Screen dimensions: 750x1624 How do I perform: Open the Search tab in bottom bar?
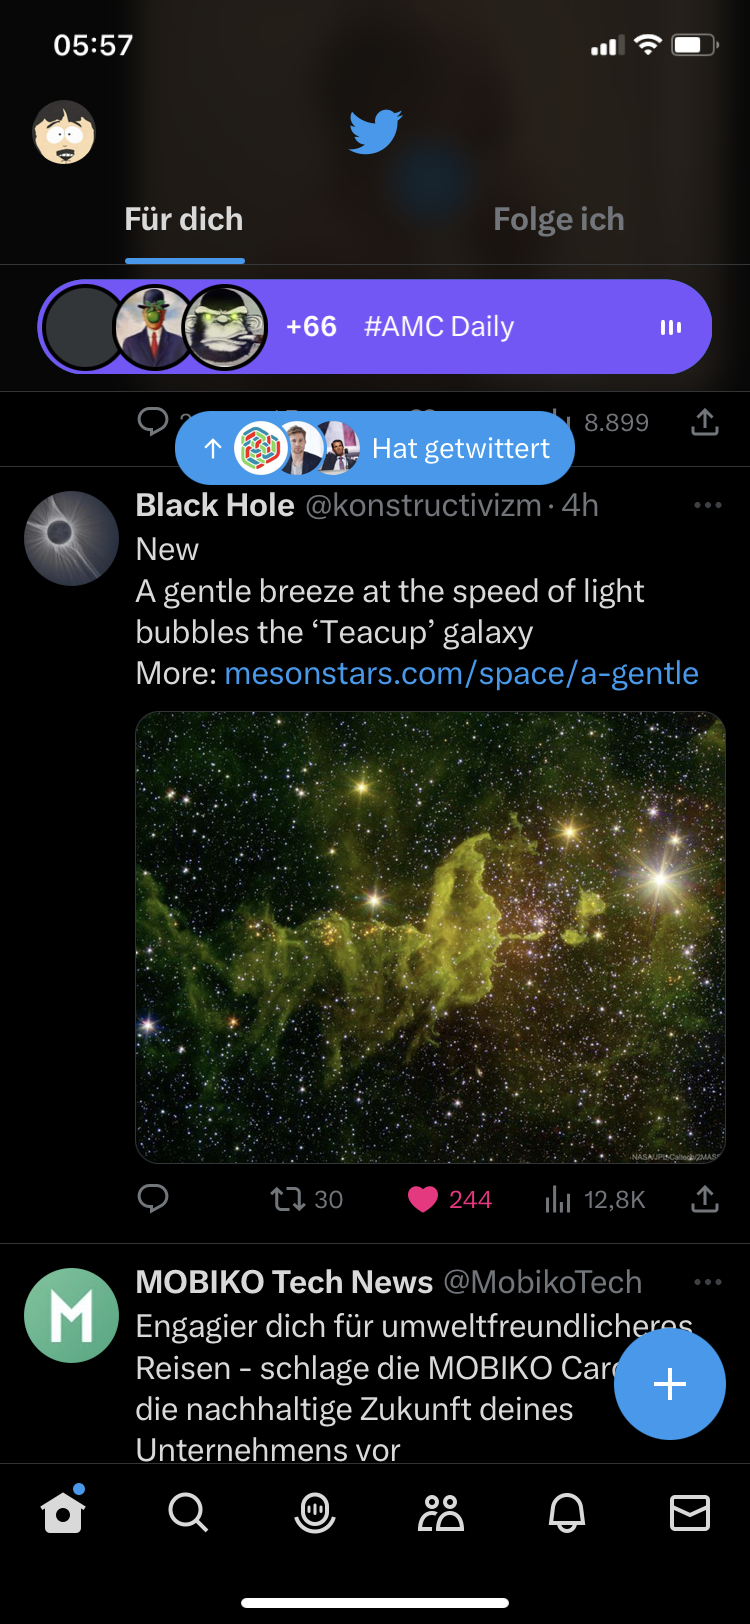[x=188, y=1513]
